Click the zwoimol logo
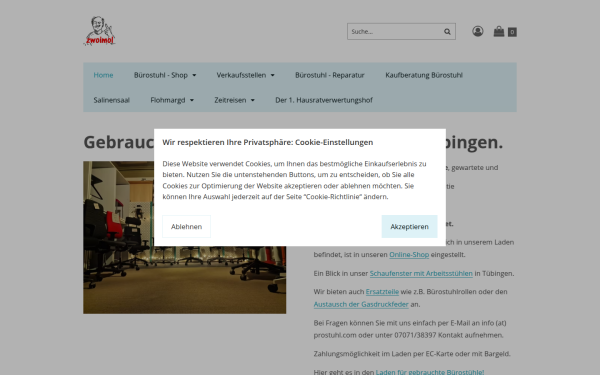600x375 pixels. pos(99,31)
